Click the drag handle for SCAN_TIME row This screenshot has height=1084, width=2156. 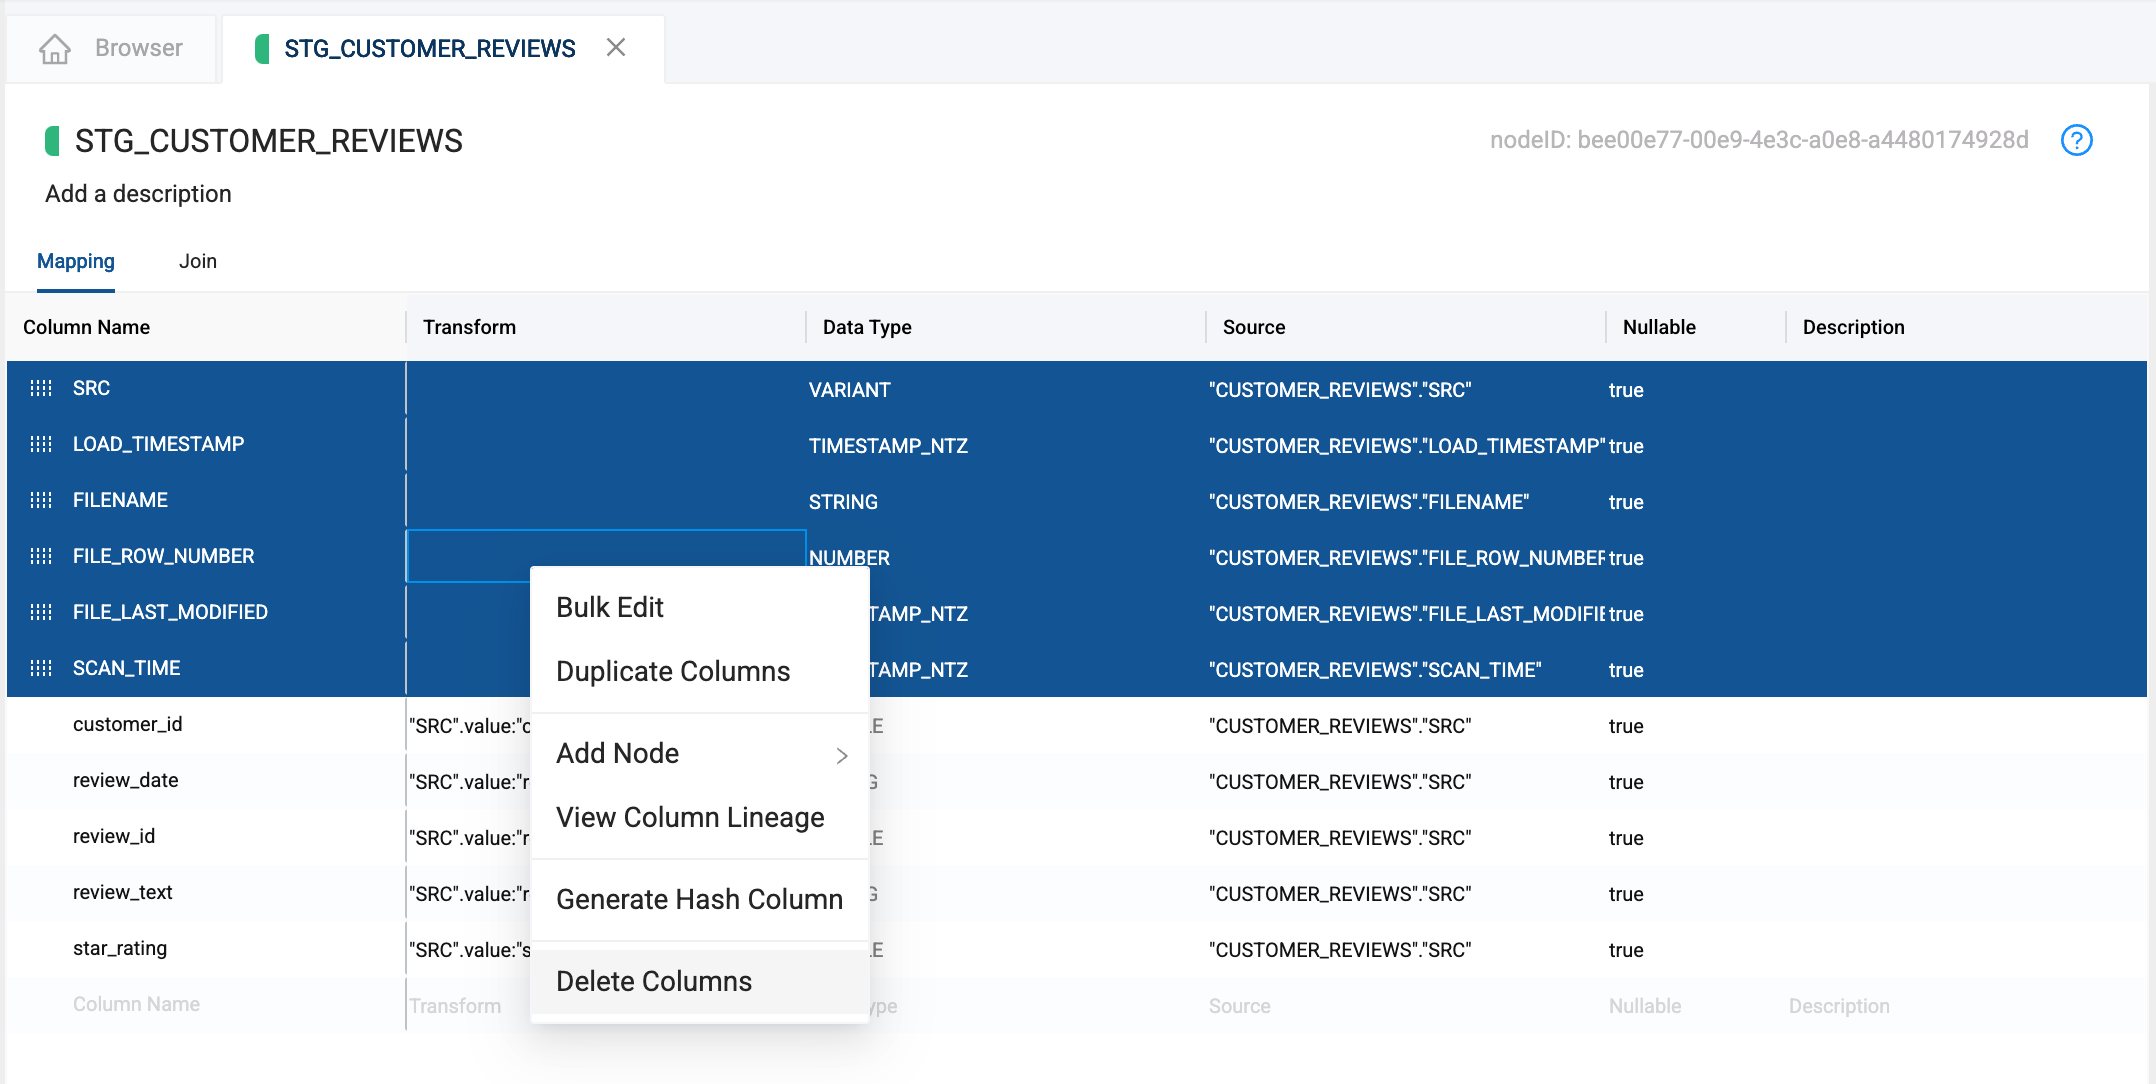tap(41, 668)
